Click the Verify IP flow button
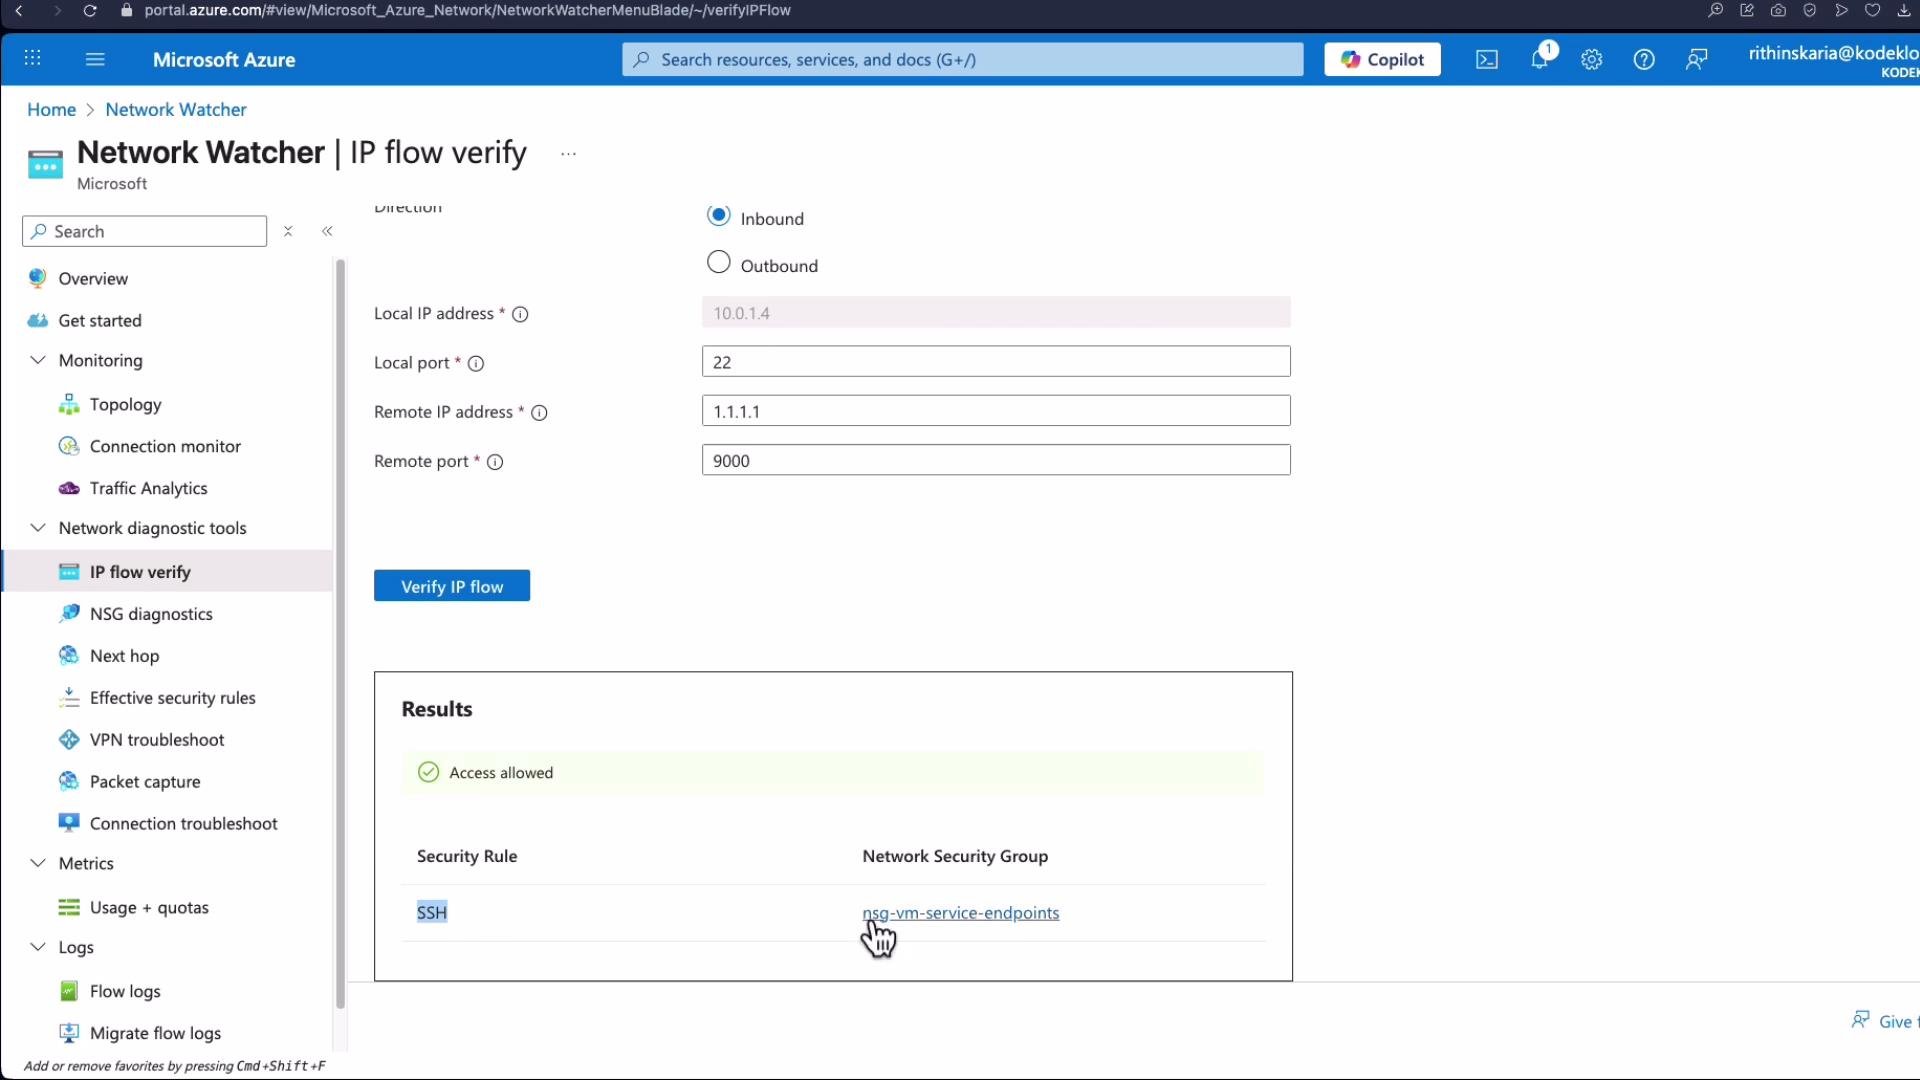 click(x=452, y=586)
